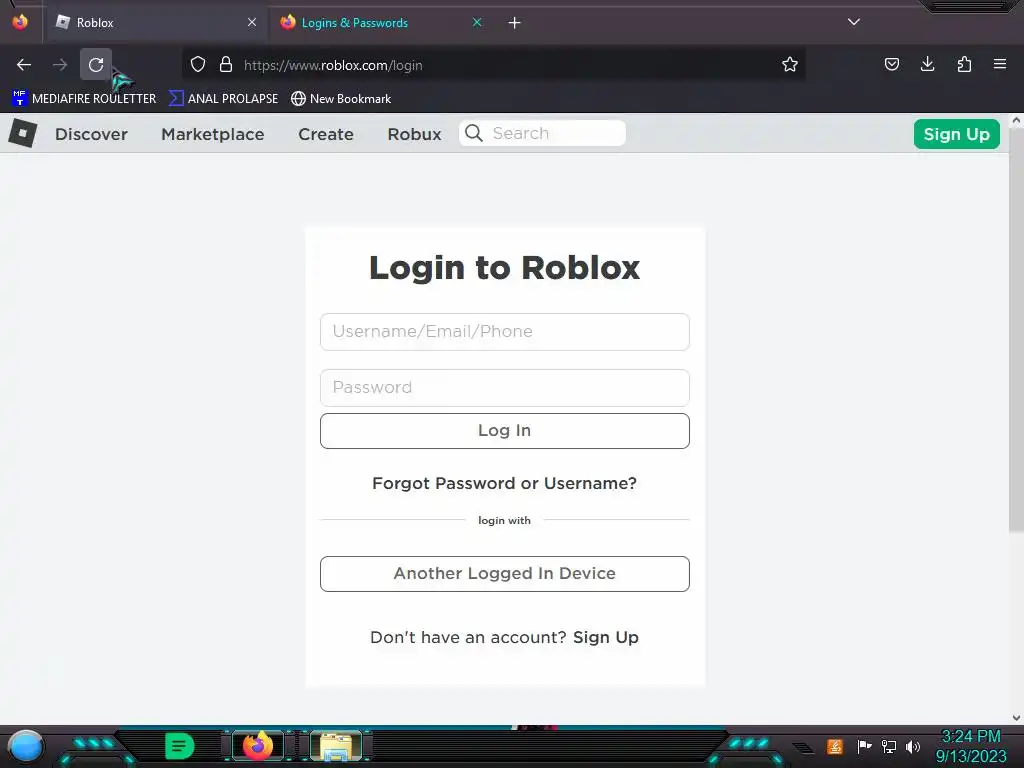Click the Log In button

pos(505,431)
